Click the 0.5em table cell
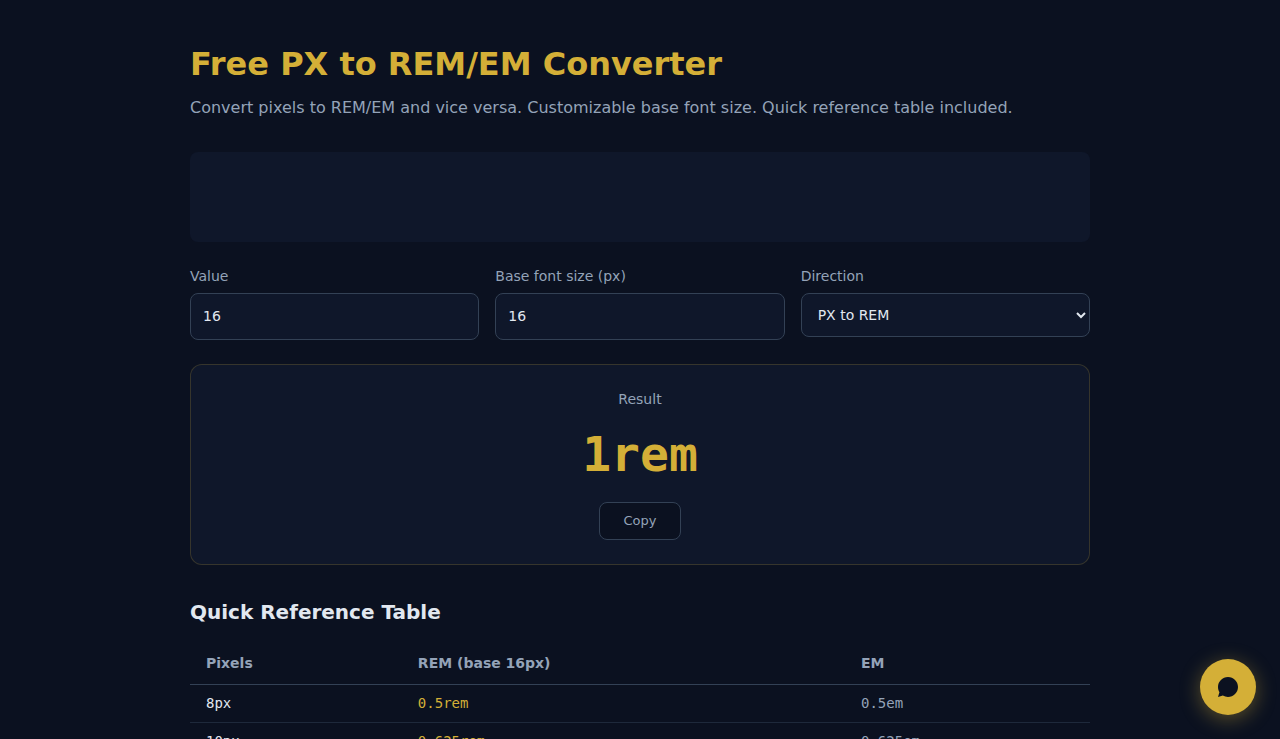The height and width of the screenshot is (739, 1280). click(882, 703)
